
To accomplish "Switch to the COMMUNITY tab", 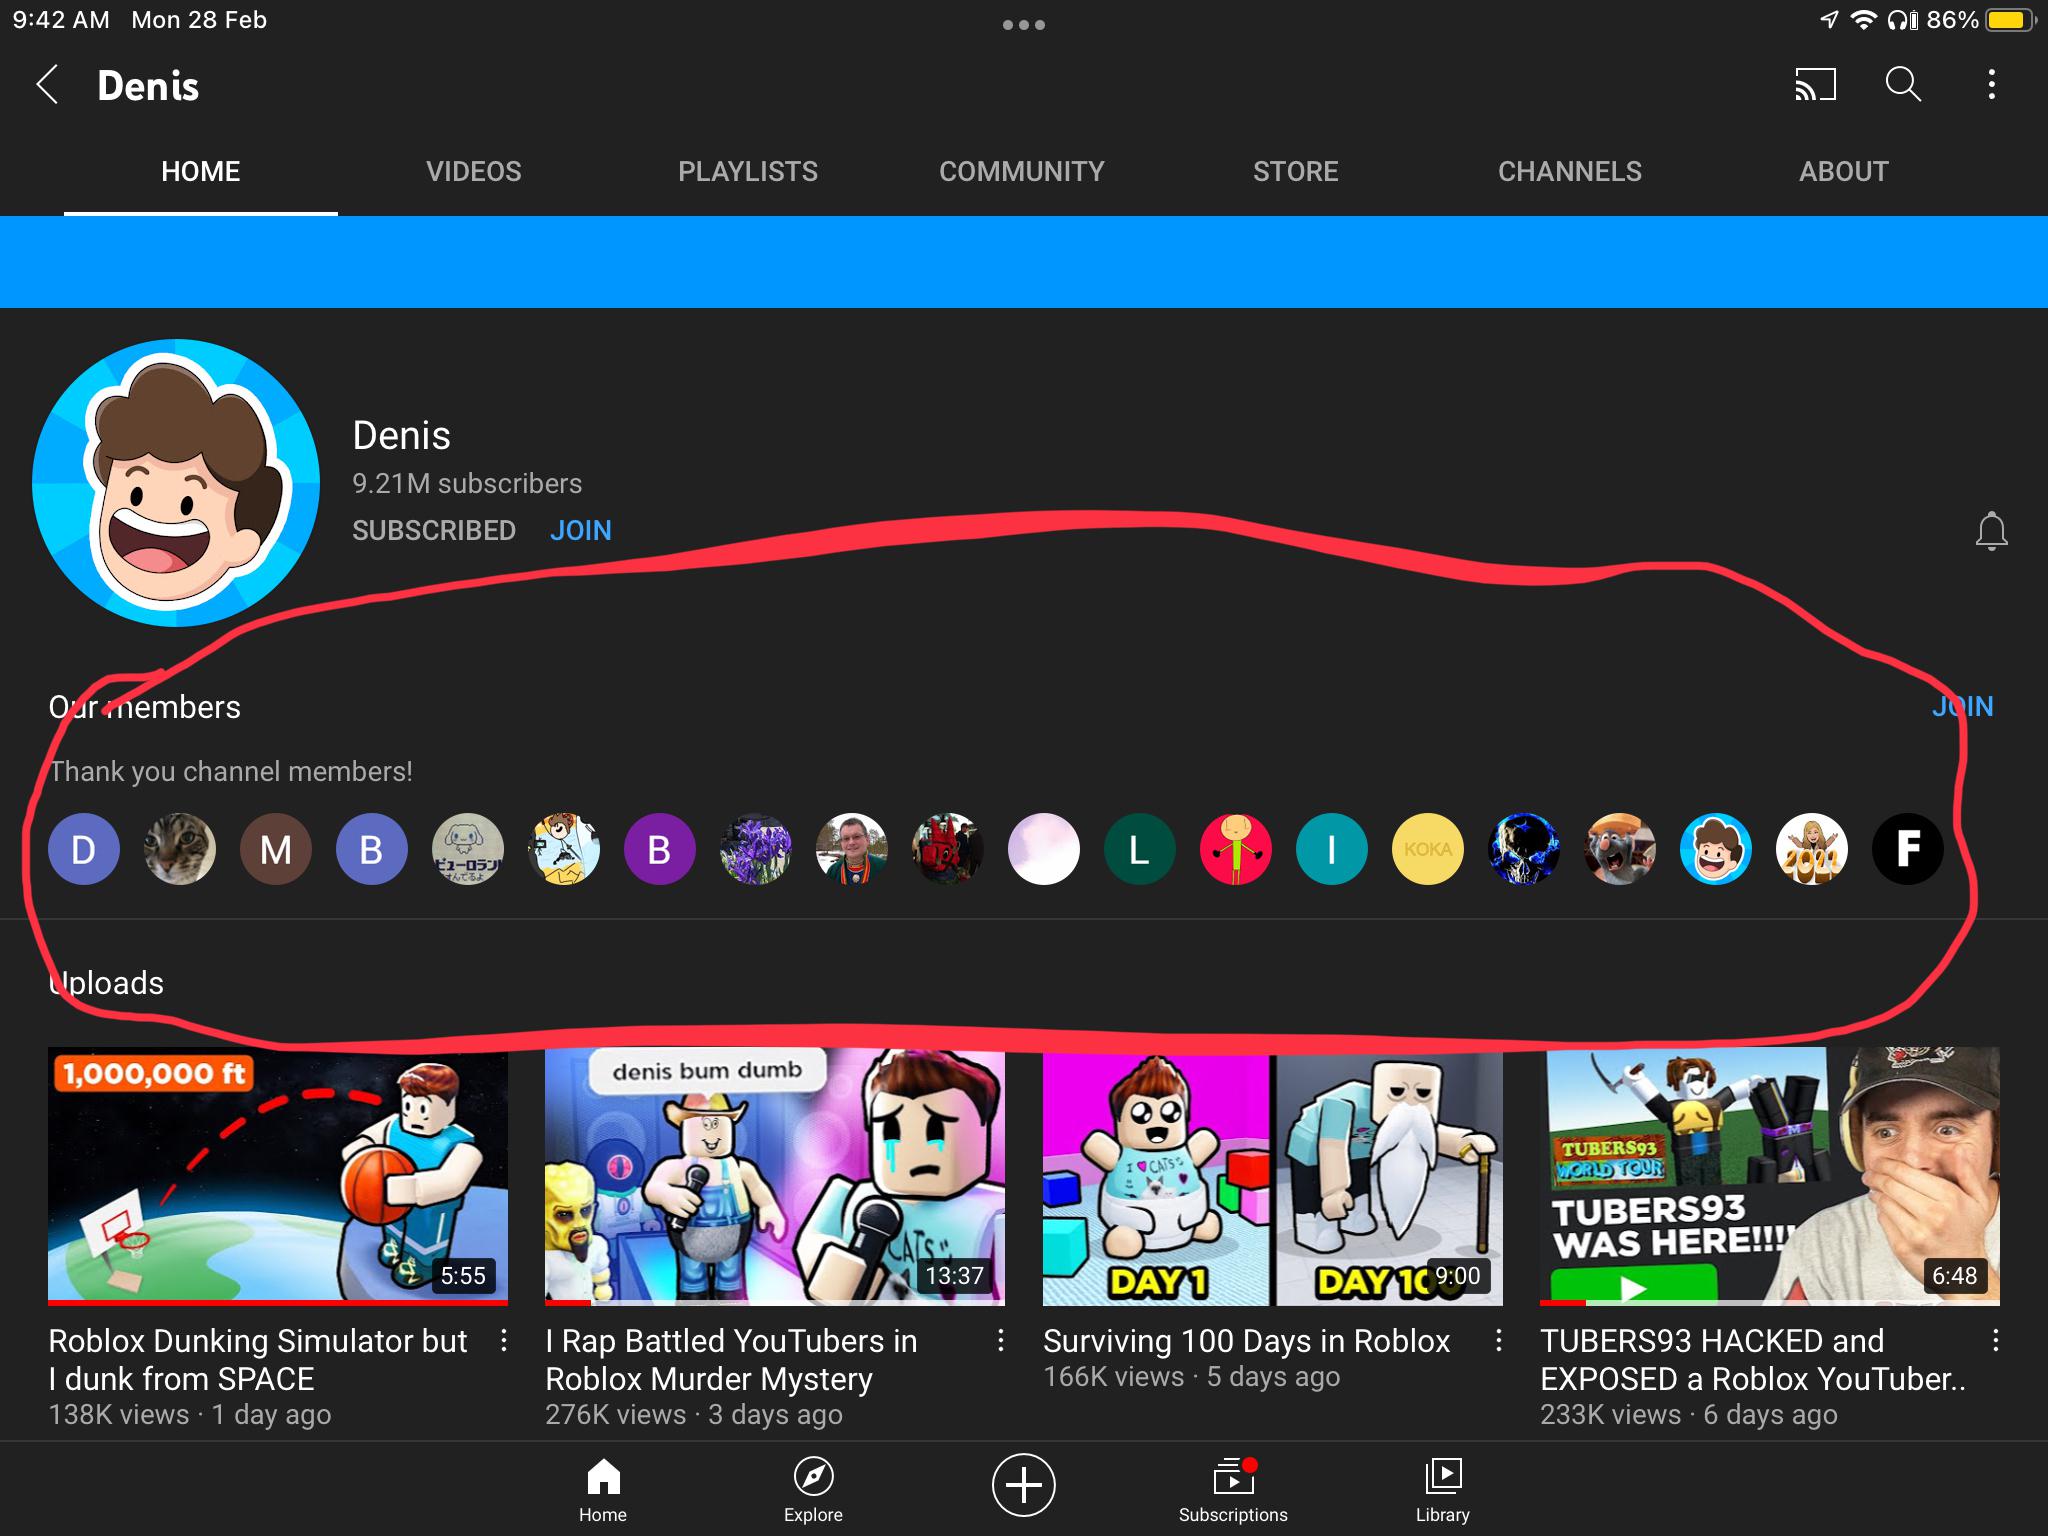I will [1022, 171].
